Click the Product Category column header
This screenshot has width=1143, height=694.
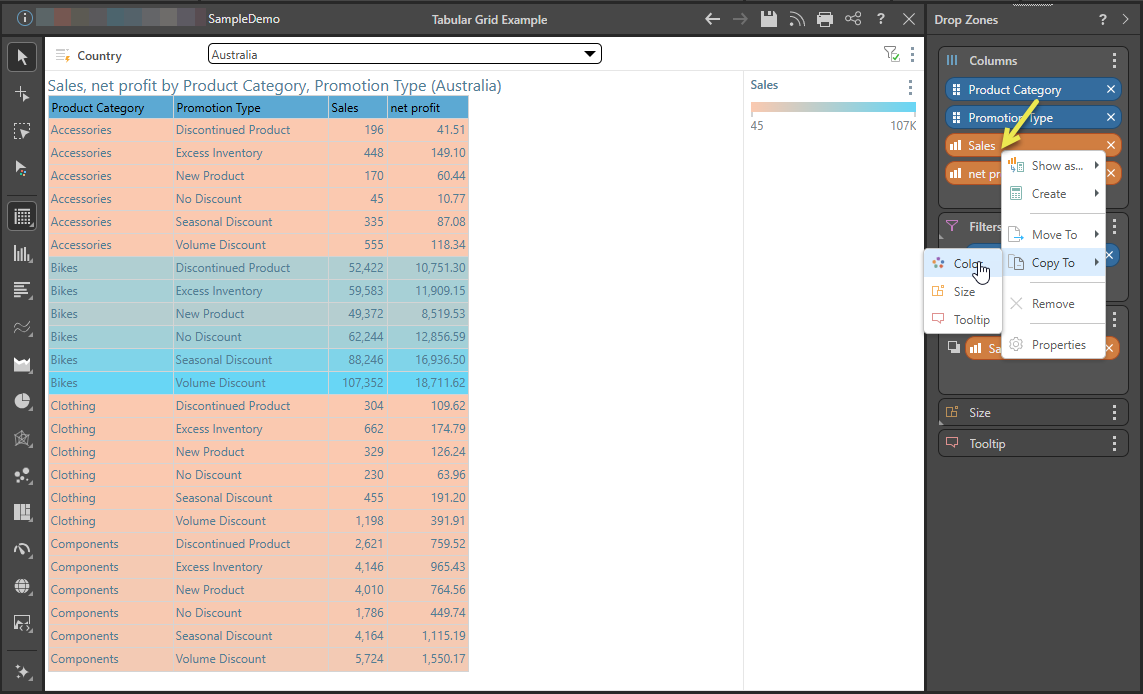[98, 108]
